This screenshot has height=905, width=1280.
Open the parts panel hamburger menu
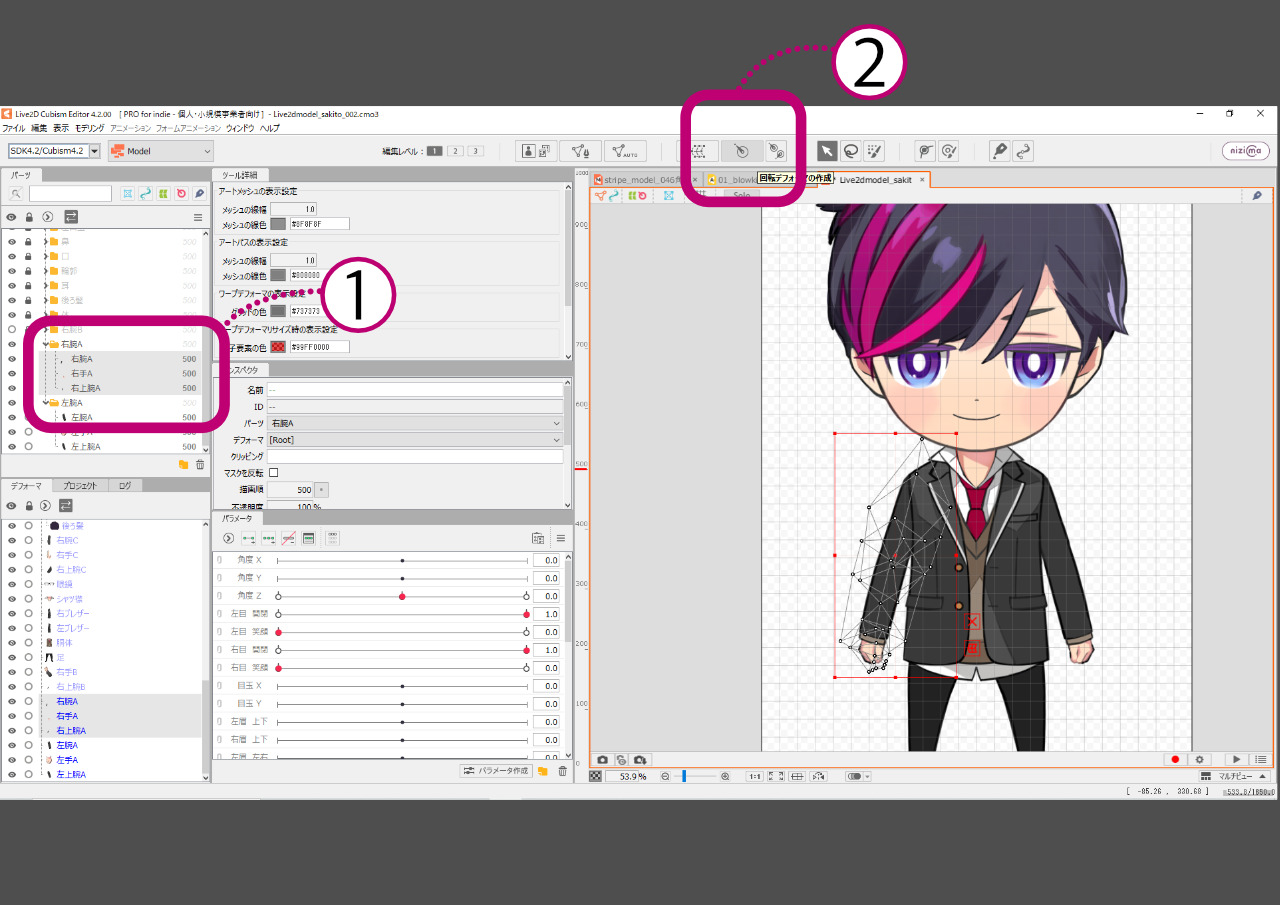coord(198,216)
